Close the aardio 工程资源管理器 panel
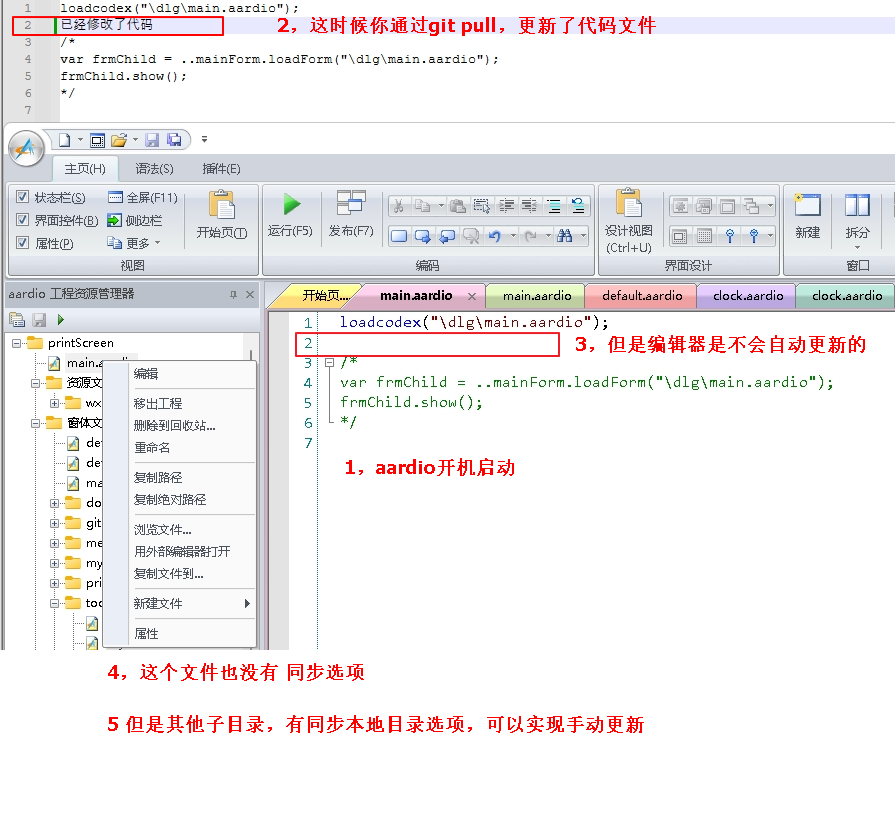The width and height of the screenshot is (895, 835). 249,295
